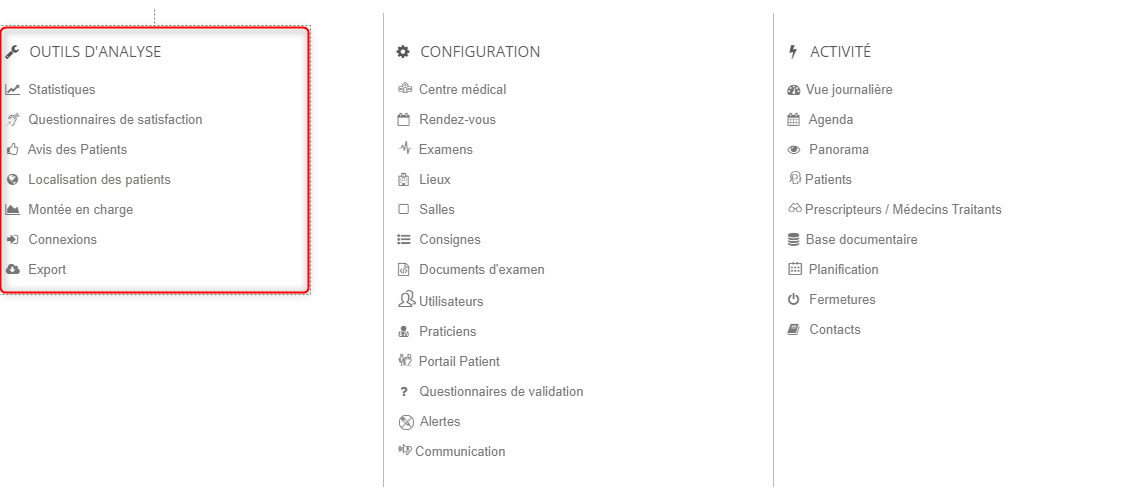1125x491 pixels.
Task: Go to Prescripteurs / Médecins Traitants
Action: tap(903, 210)
